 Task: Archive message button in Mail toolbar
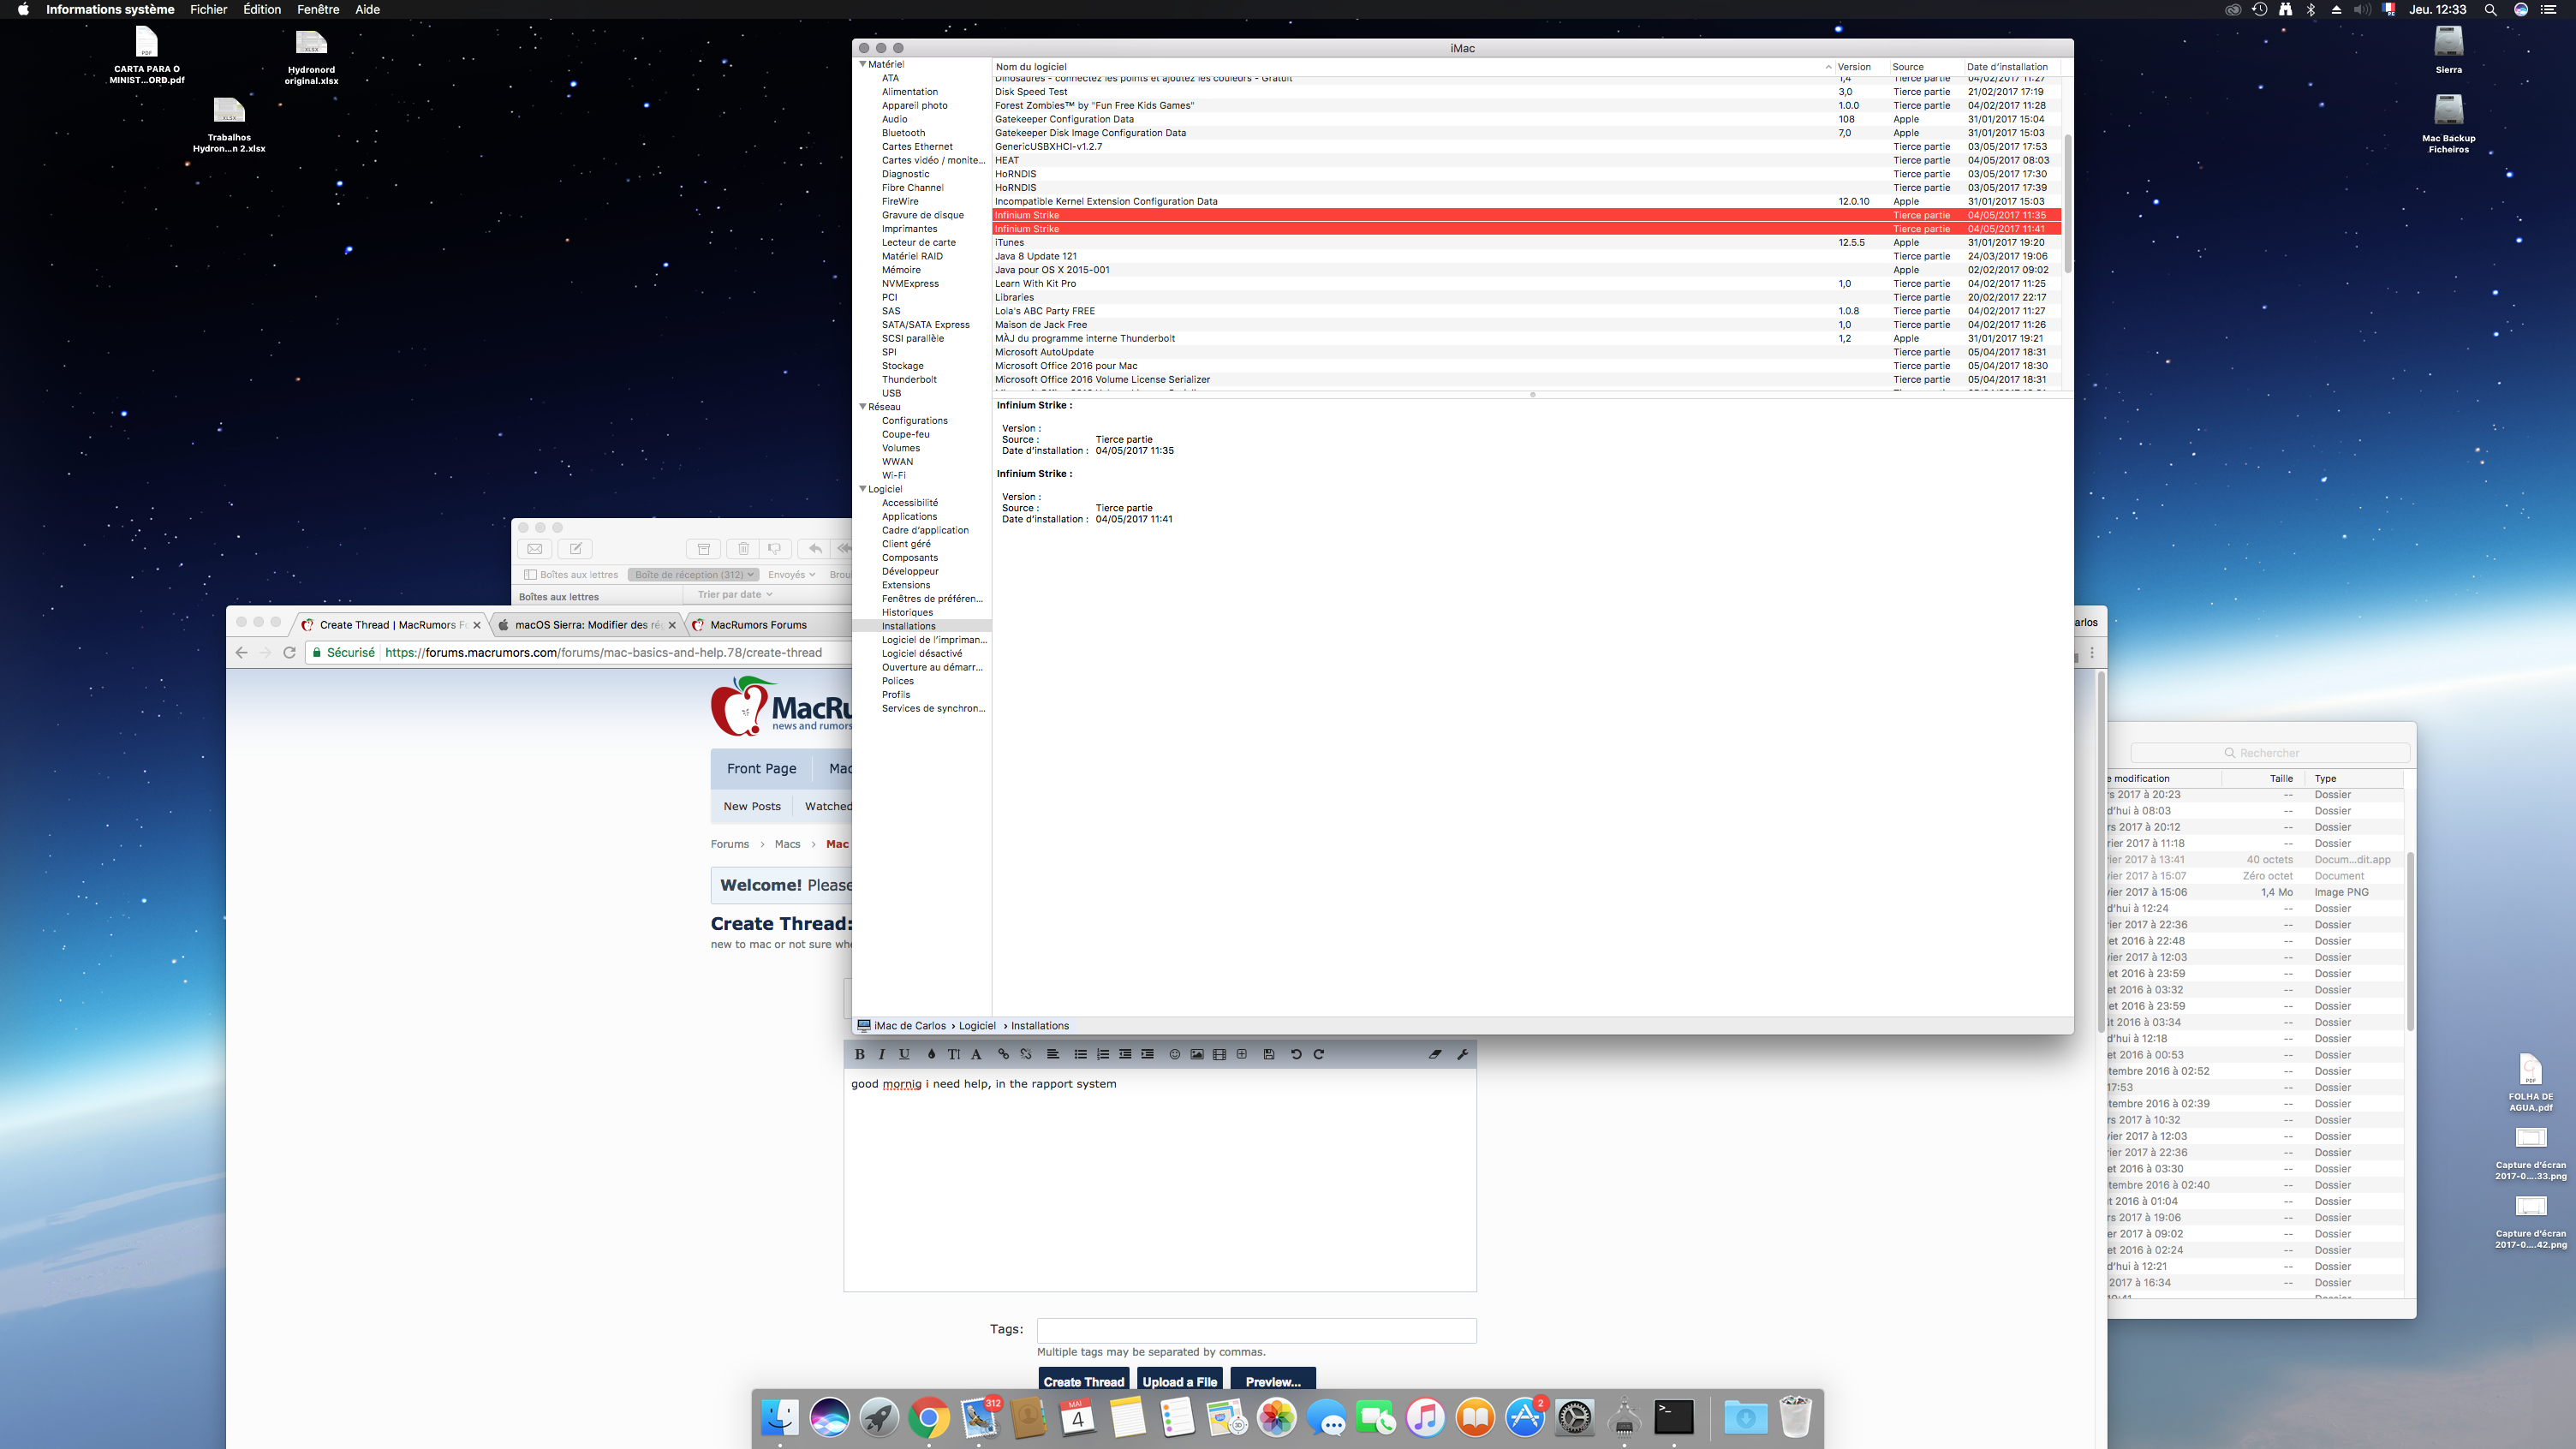point(704,549)
